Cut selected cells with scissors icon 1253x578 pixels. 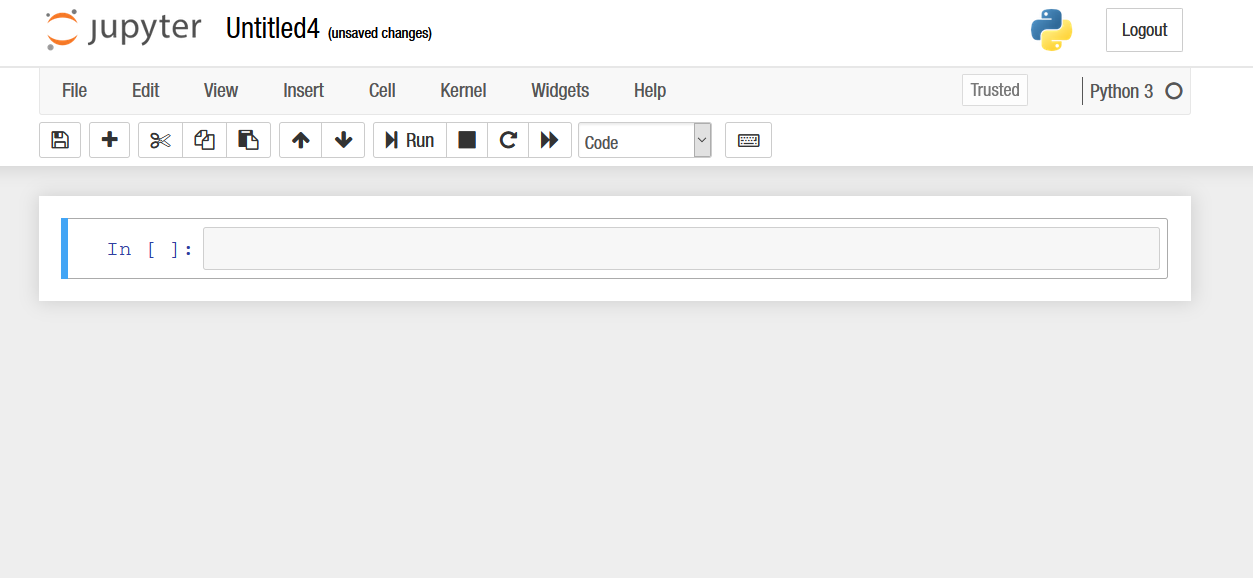(160, 140)
